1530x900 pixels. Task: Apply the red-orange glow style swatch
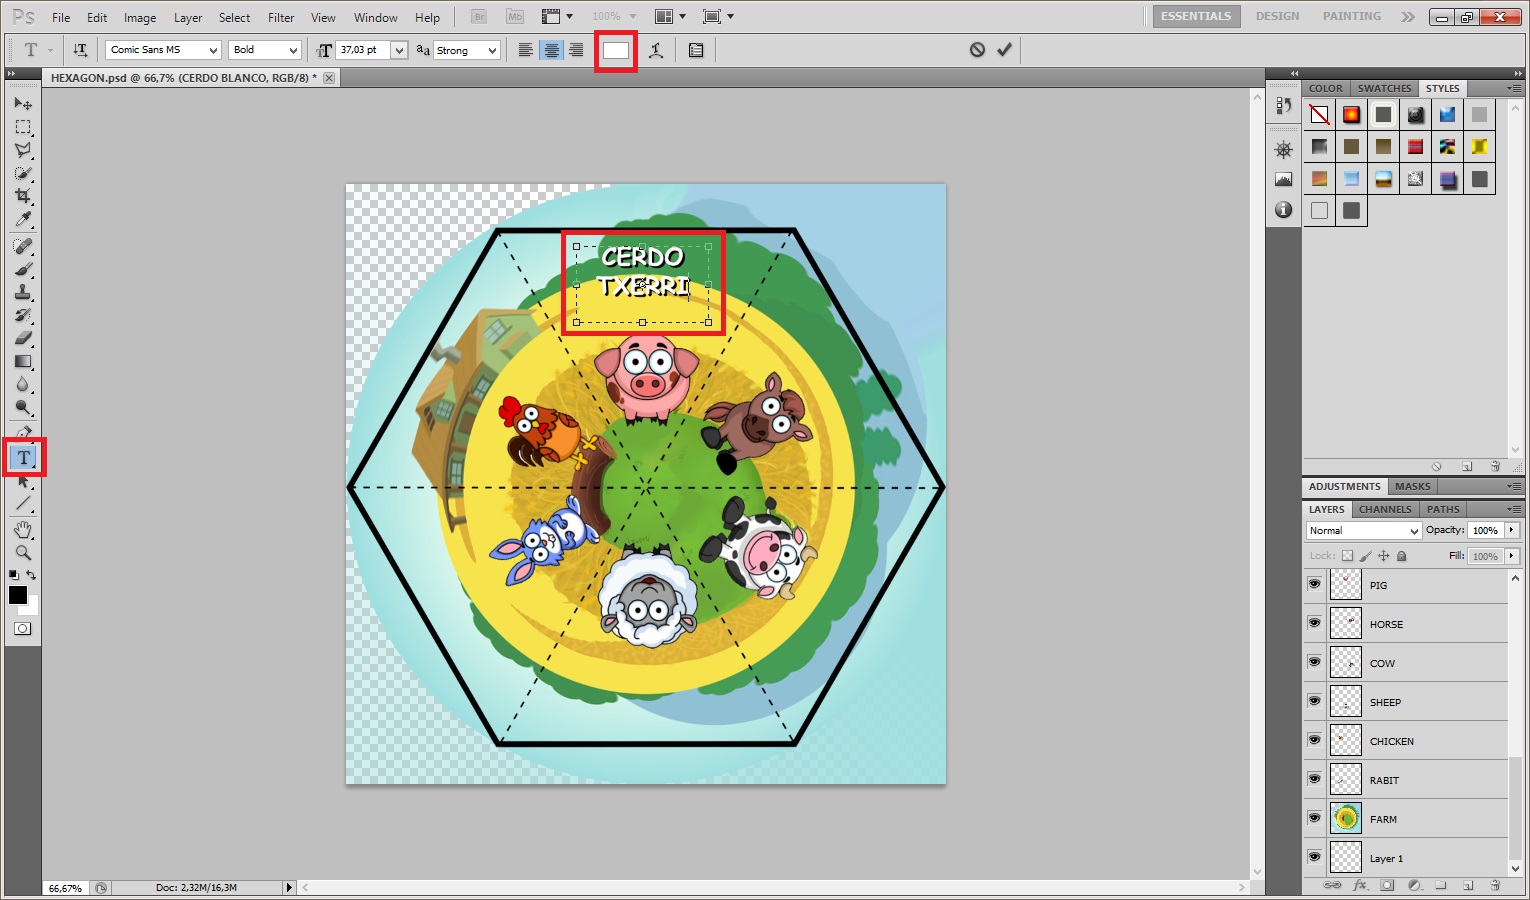[x=1351, y=115]
